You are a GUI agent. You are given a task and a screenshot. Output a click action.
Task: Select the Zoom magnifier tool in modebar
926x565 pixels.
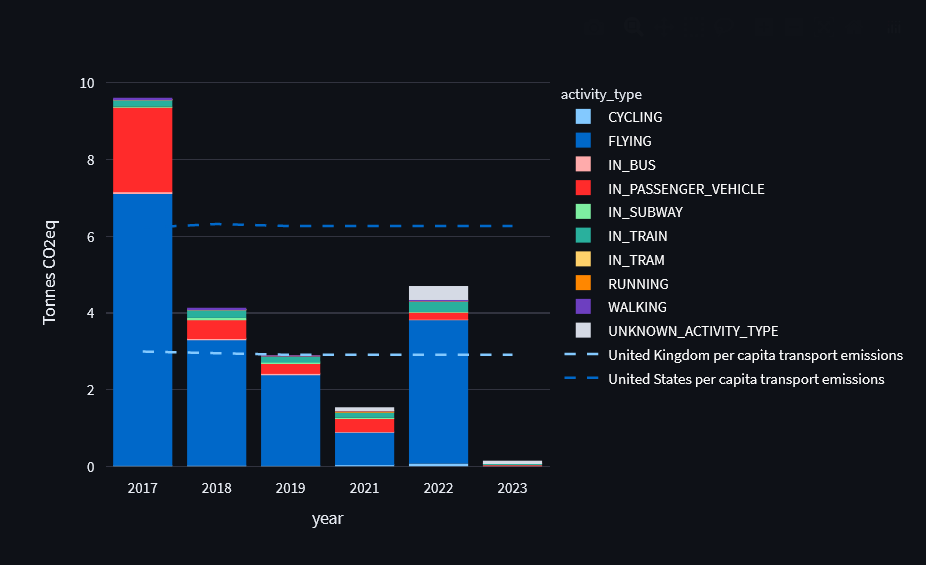[633, 27]
